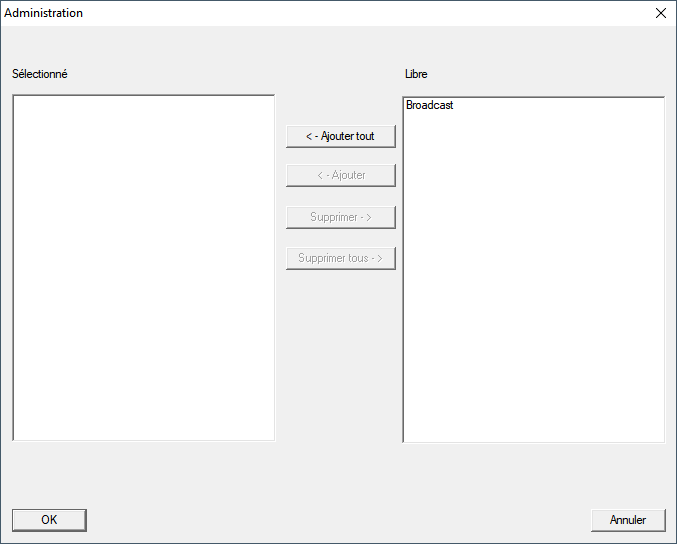This screenshot has height=544, width=677.
Task: Click empty space in Libre list below Broadcast
Action: coord(533,280)
